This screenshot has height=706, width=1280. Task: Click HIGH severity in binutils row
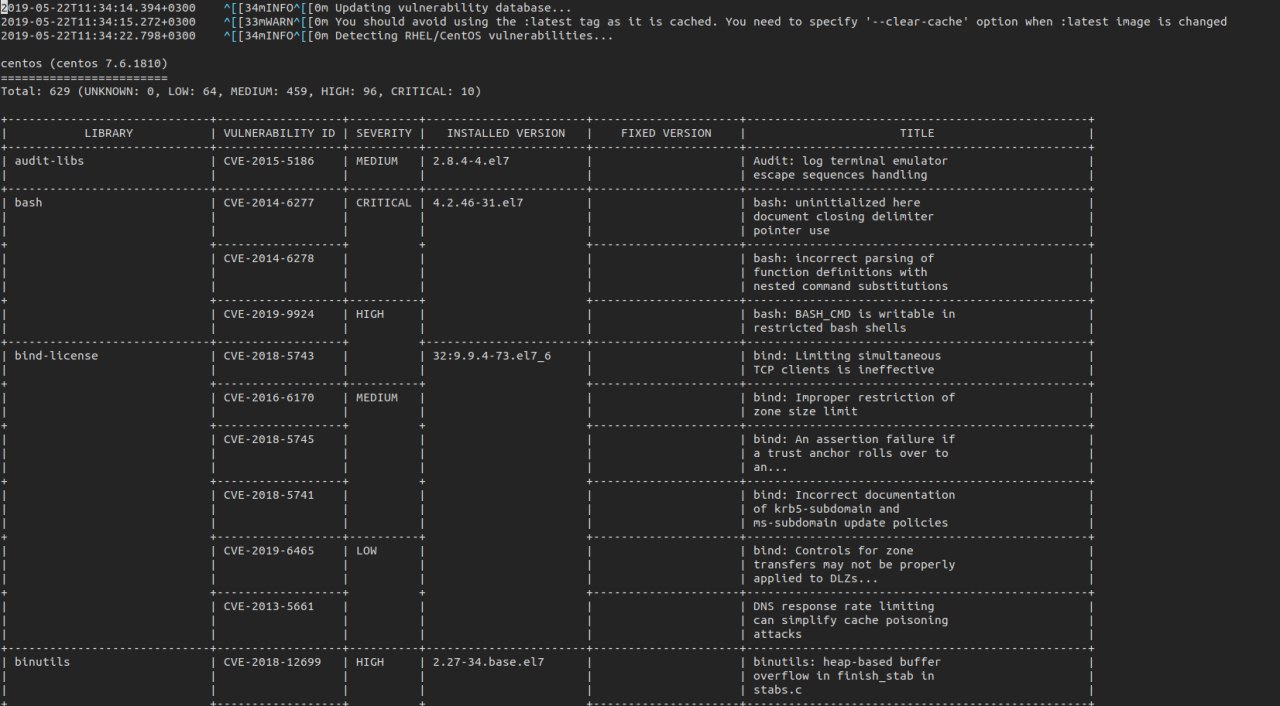tap(369, 662)
